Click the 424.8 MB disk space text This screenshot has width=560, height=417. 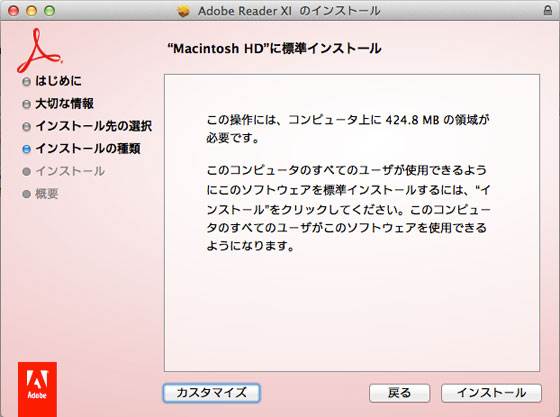pyautogui.click(x=412, y=120)
